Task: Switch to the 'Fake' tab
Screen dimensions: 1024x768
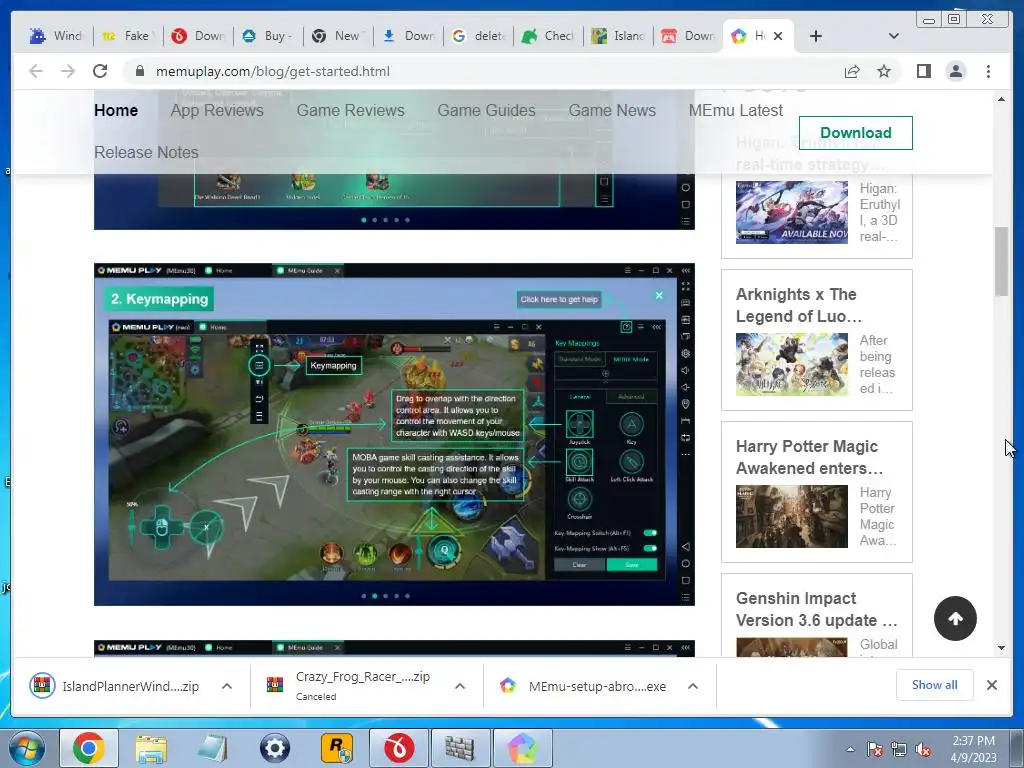Action: [x=127, y=36]
